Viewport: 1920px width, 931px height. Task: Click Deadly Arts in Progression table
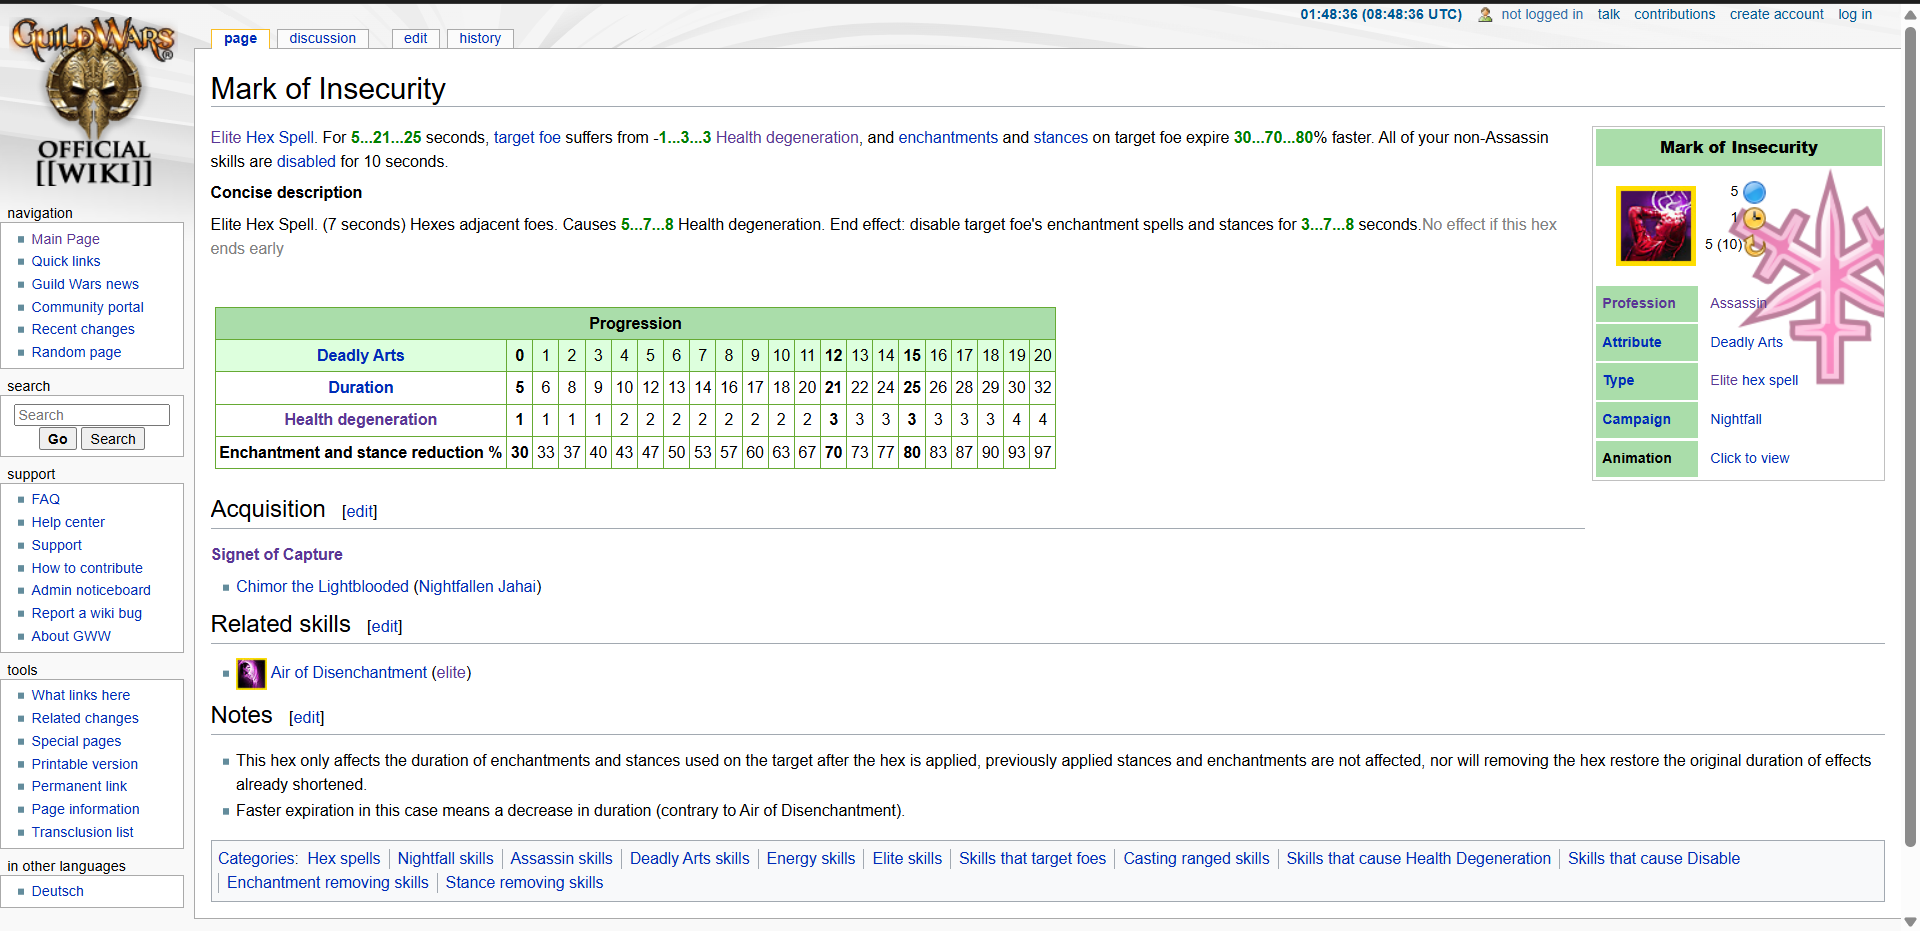360,356
